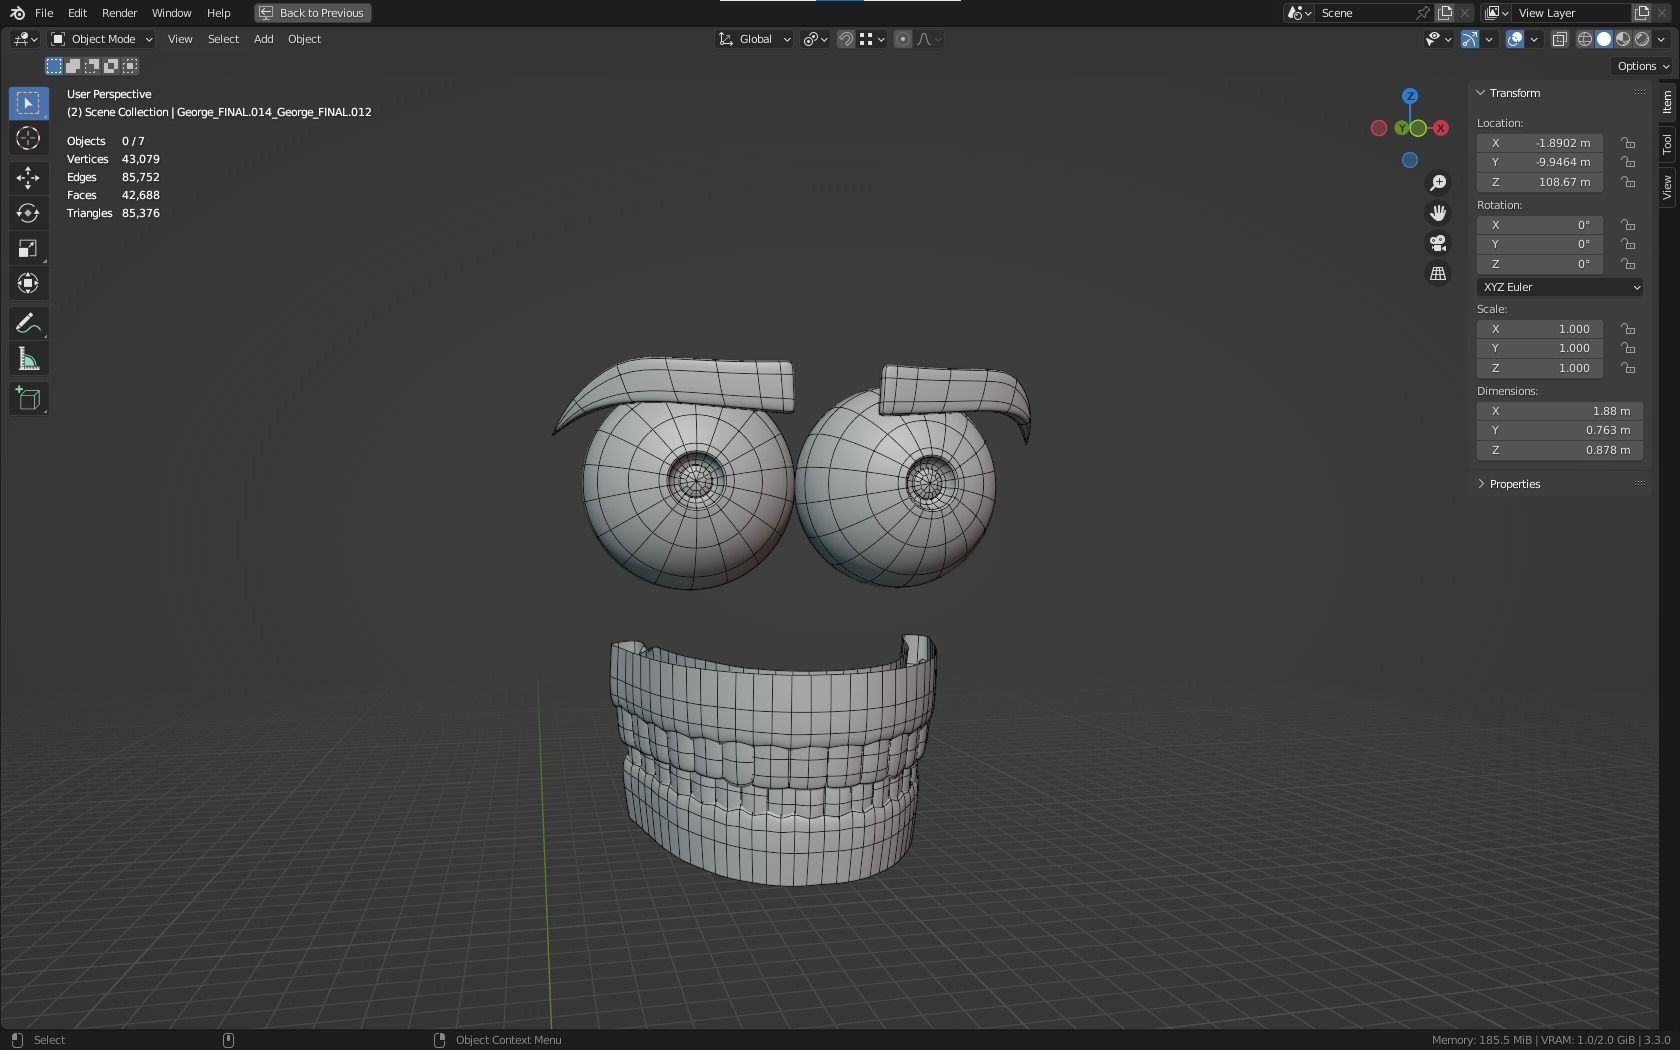The image size is (1680, 1050).
Task: Select the Select Box tool
Action: [x=28, y=103]
